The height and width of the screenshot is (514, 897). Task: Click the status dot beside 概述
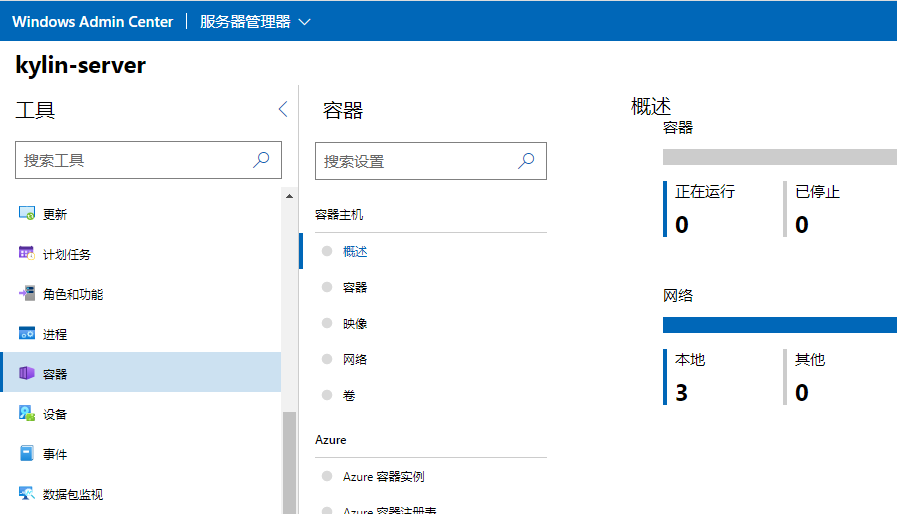coord(327,251)
